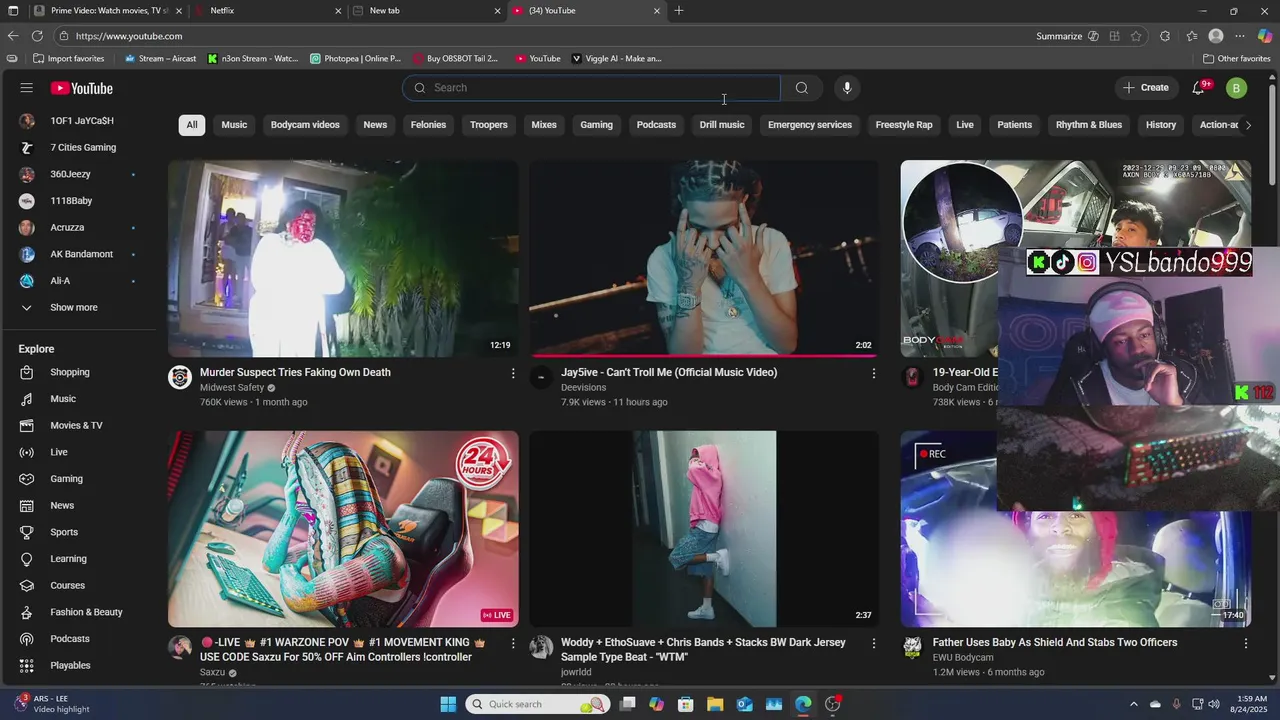
Task: Click the search magnifier button
Action: coord(801,88)
